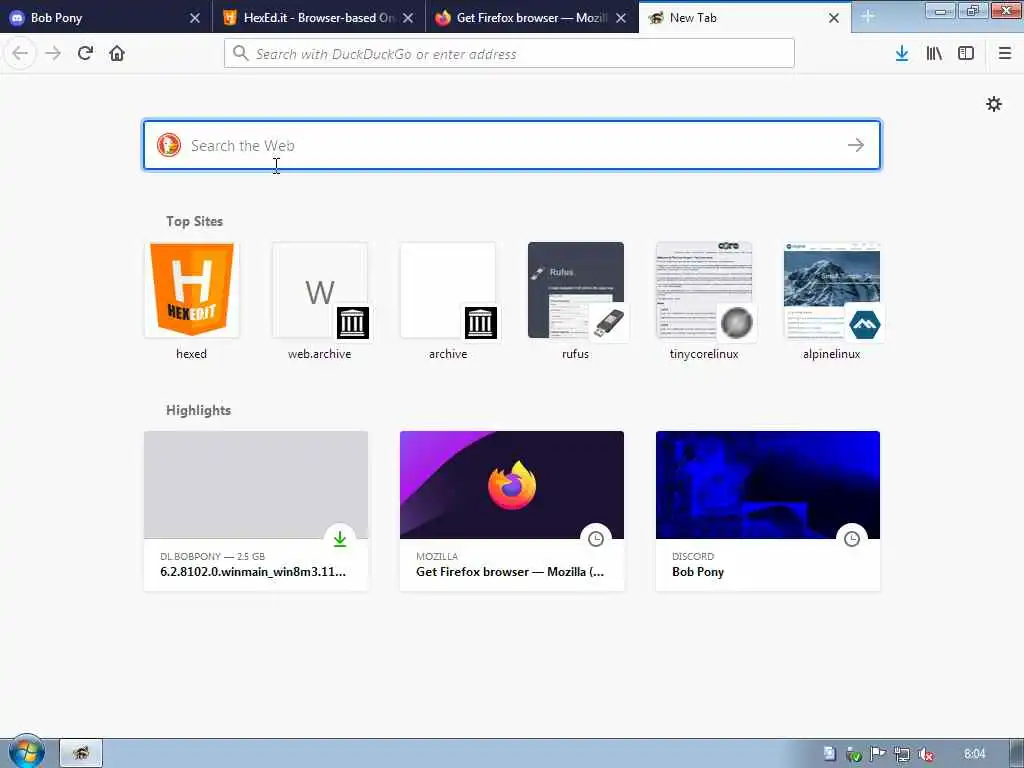Open the Firefox hamburger menu
The height and width of the screenshot is (768, 1024).
1005,53
